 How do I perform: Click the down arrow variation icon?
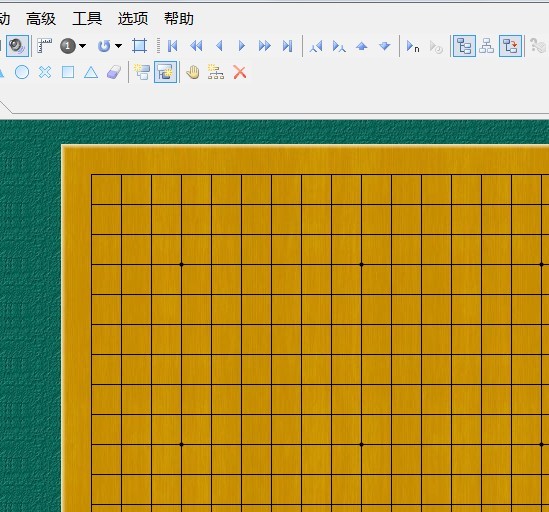(385, 46)
